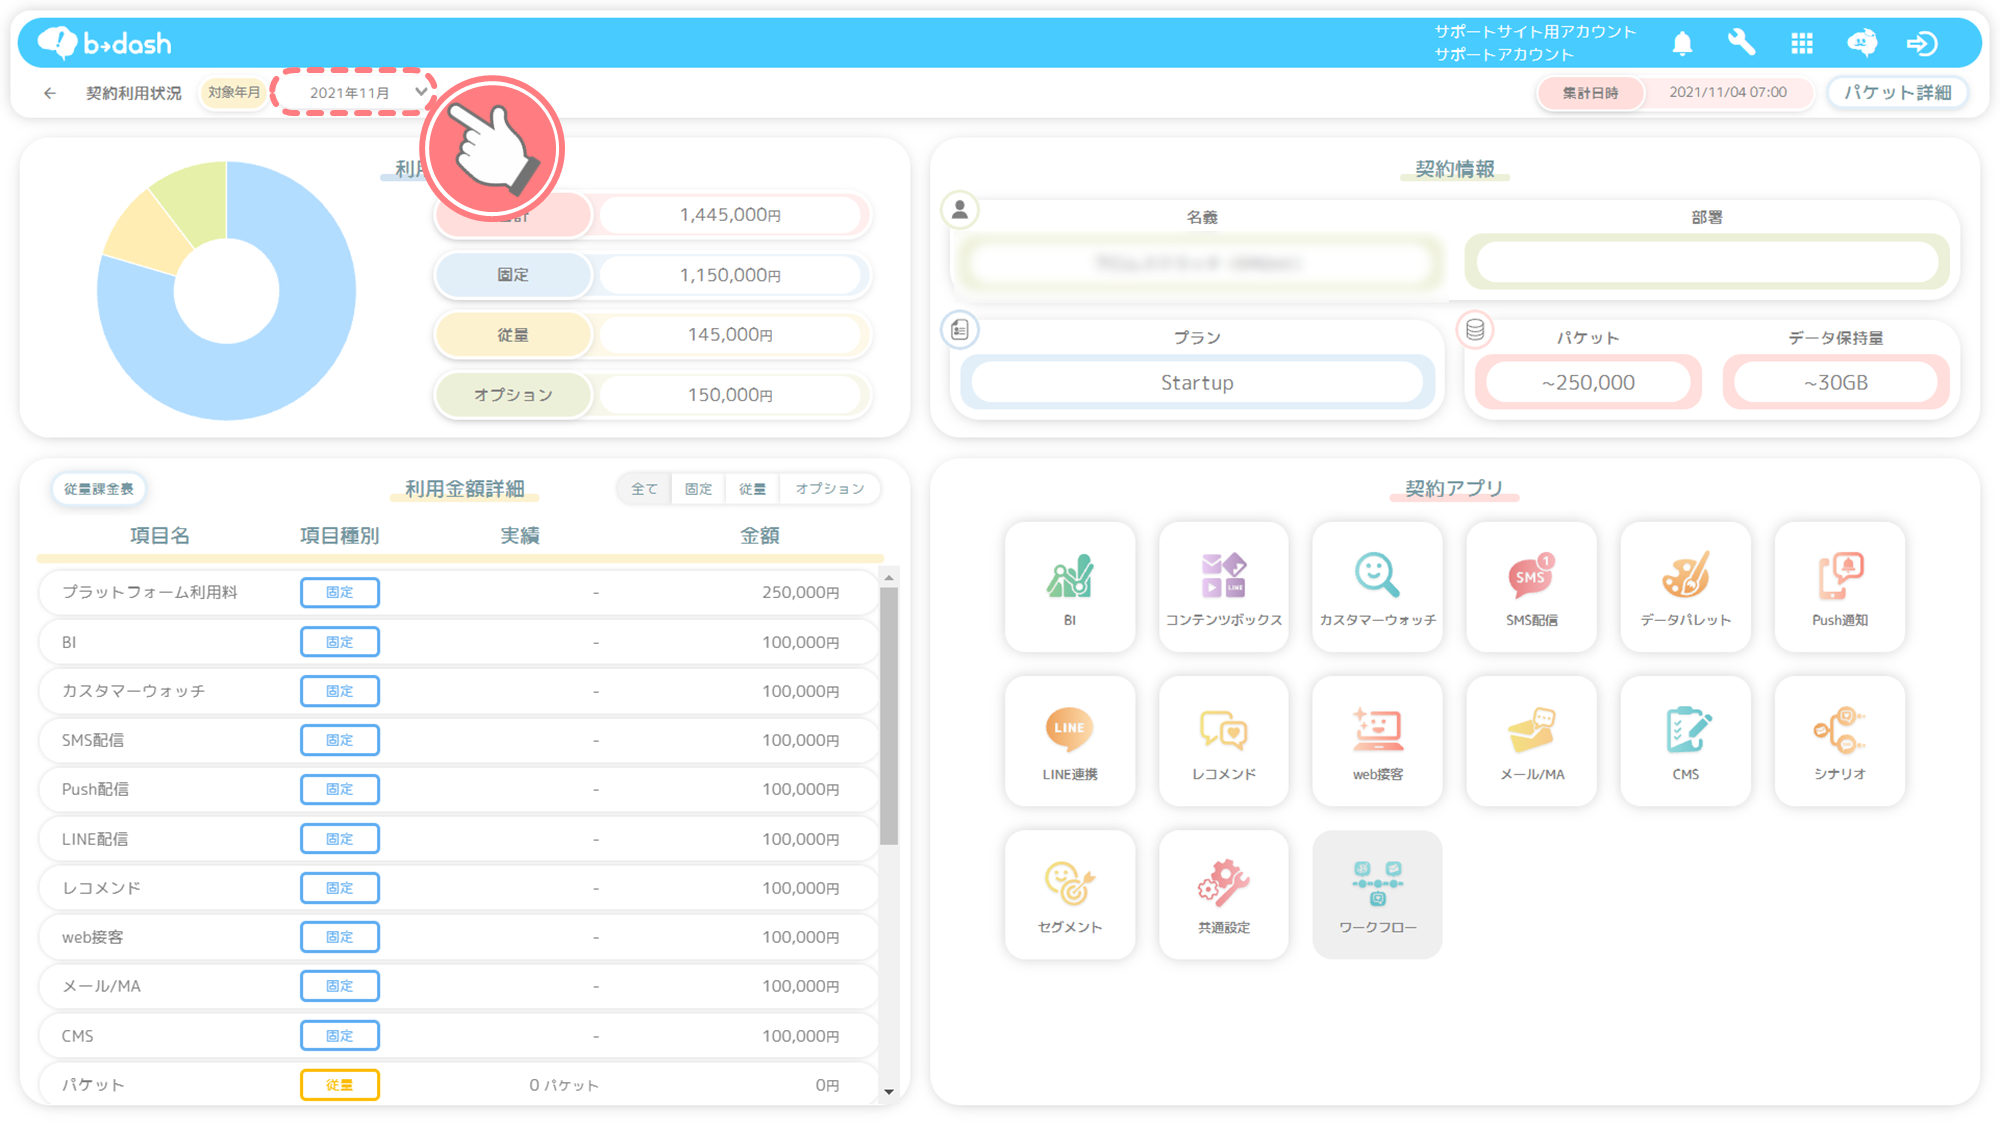Click the 150,000円 option amount
This screenshot has height=1125, width=2000.
(x=730, y=395)
